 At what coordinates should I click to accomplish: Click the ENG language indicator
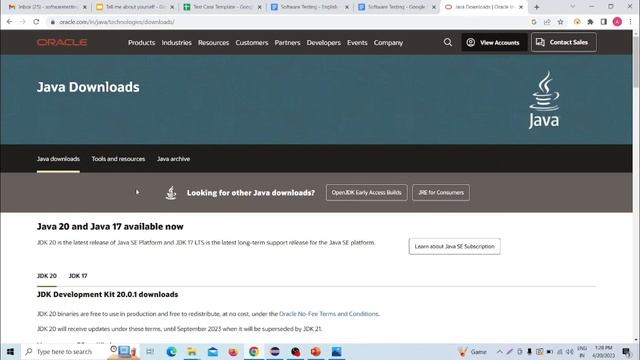pyautogui.click(x=582, y=351)
